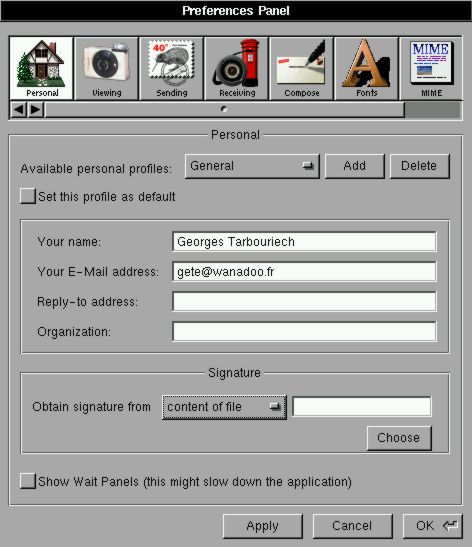Open the Receiving mailbox icon panel
The image size is (472, 547).
click(x=237, y=68)
